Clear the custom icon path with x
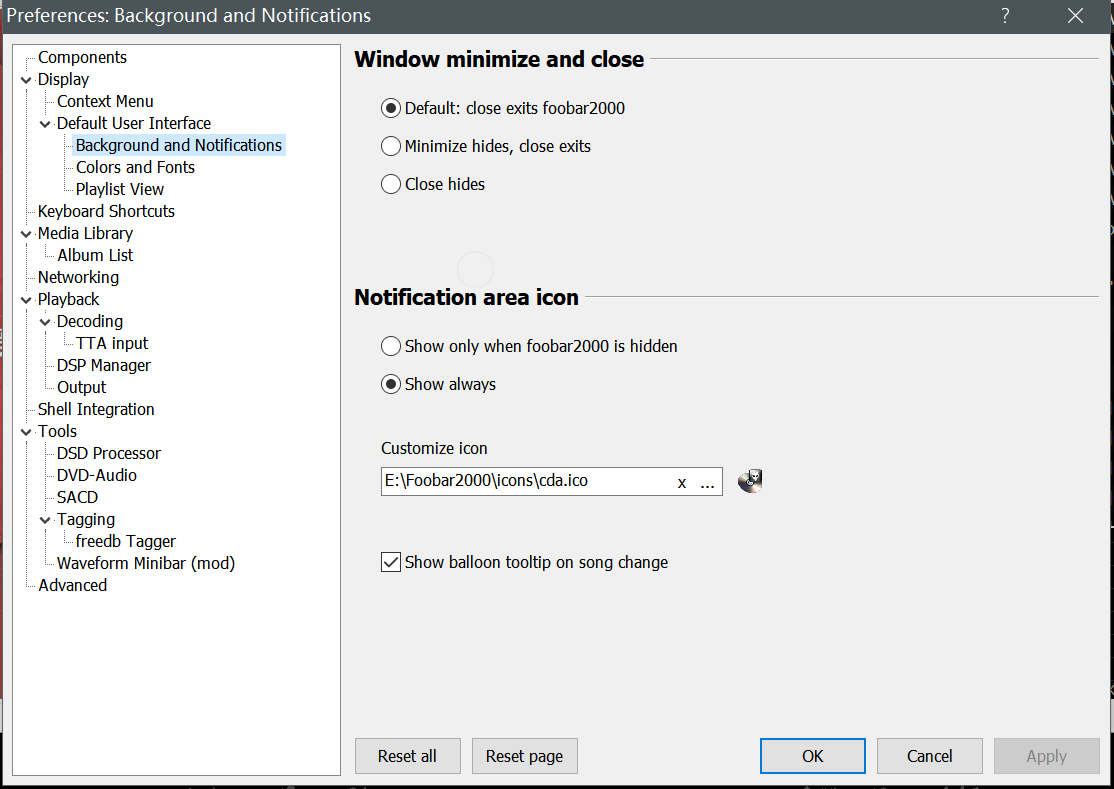The width and height of the screenshot is (1114, 789). [682, 482]
